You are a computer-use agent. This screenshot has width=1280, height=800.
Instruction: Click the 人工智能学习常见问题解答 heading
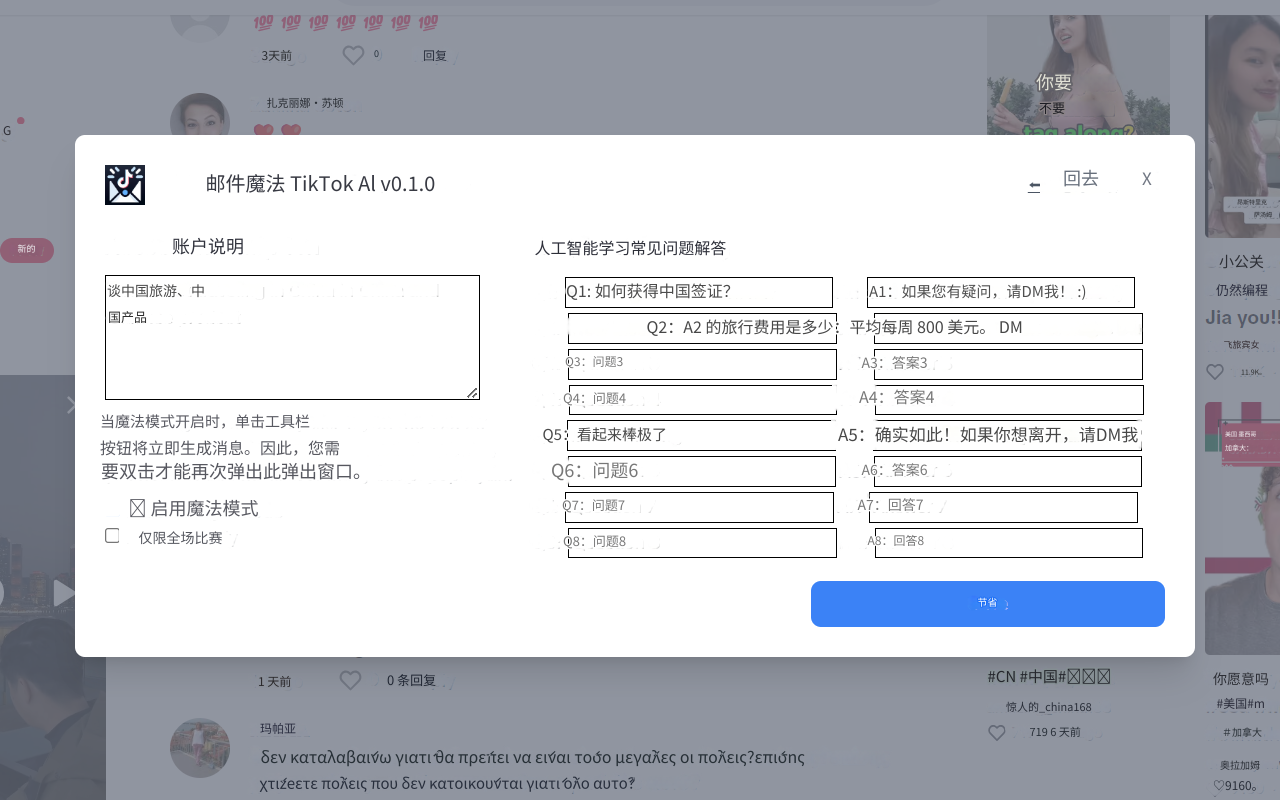tap(630, 248)
